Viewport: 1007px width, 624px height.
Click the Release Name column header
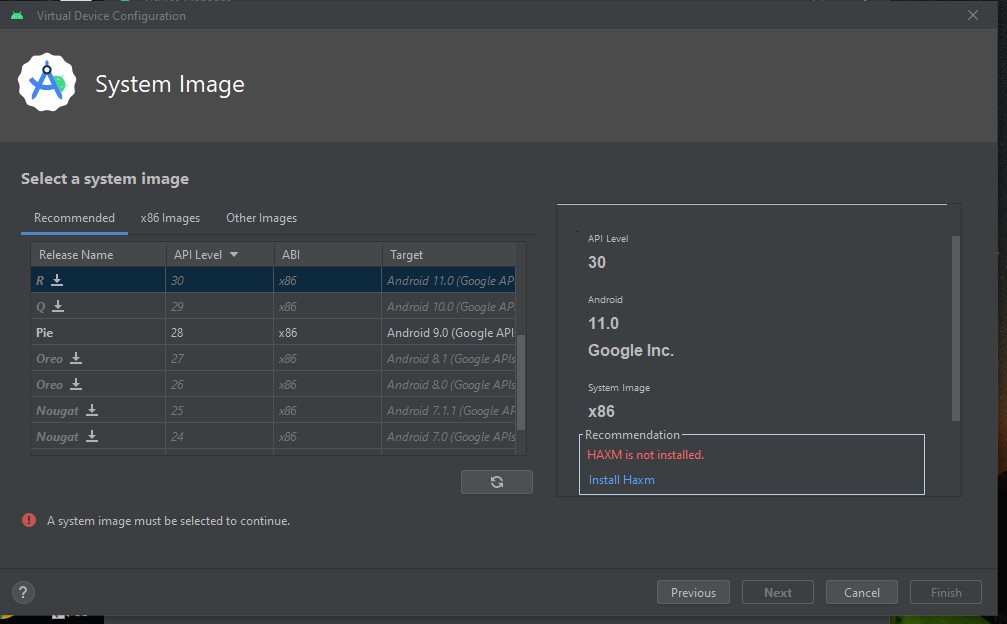[x=76, y=255]
